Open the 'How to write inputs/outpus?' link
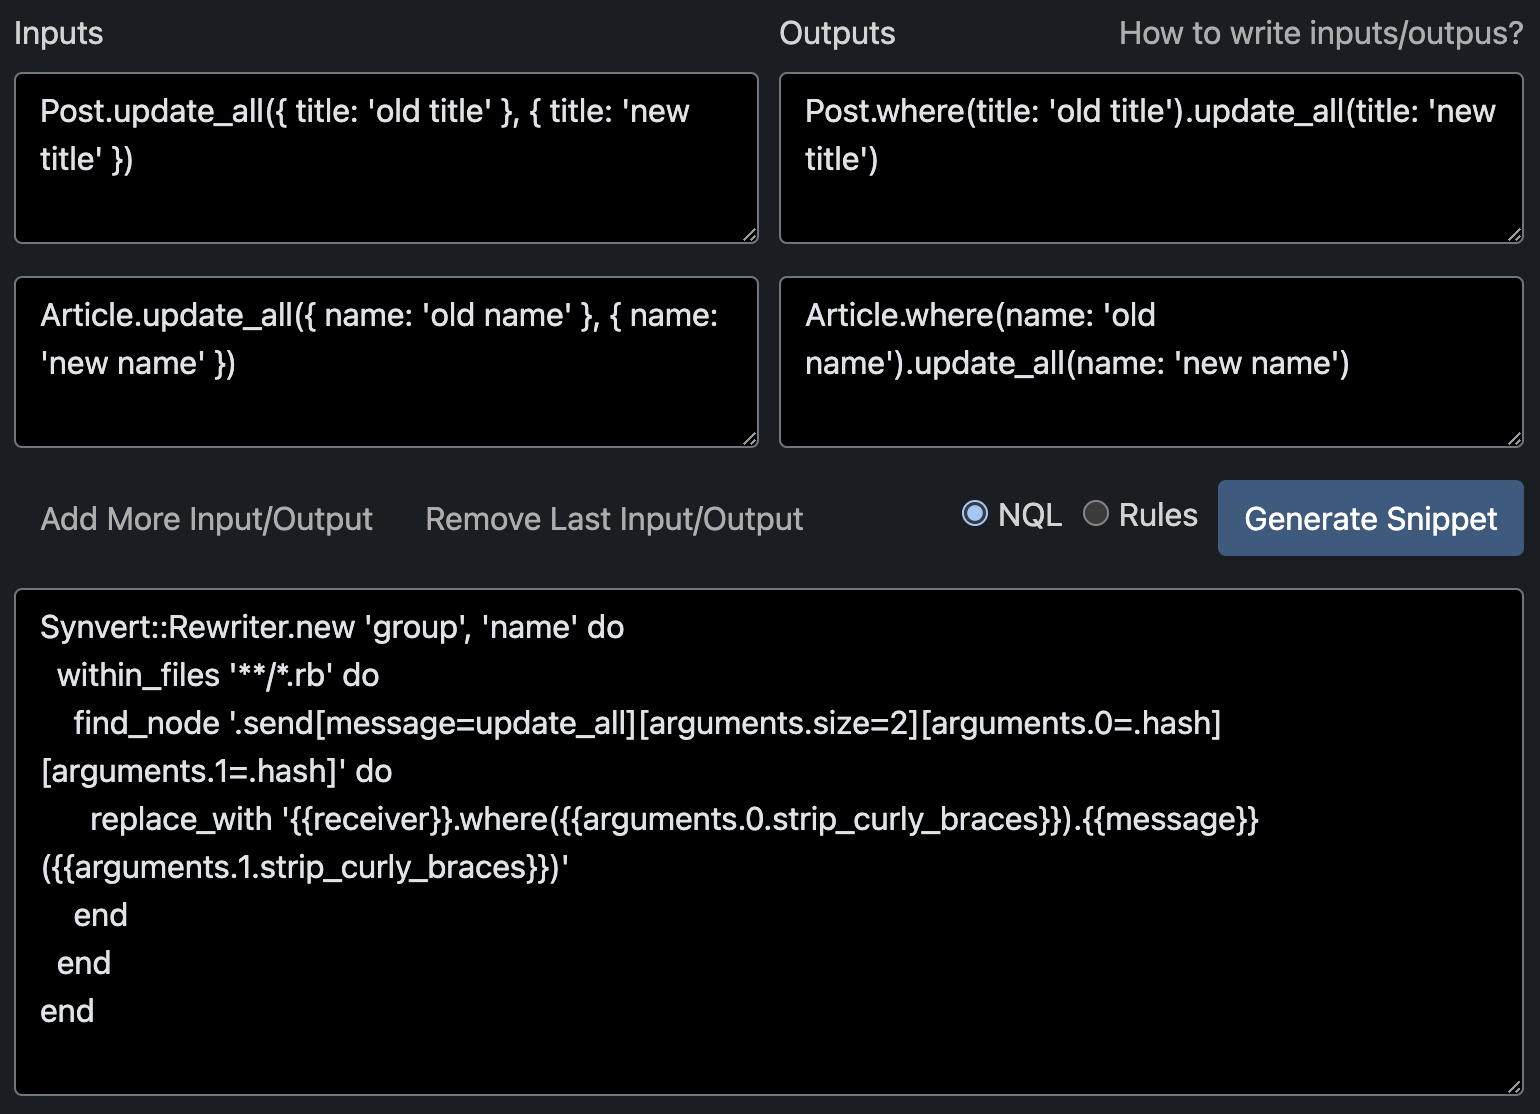Screen dimensions: 1540x1114 pyautogui.click(x=1320, y=33)
